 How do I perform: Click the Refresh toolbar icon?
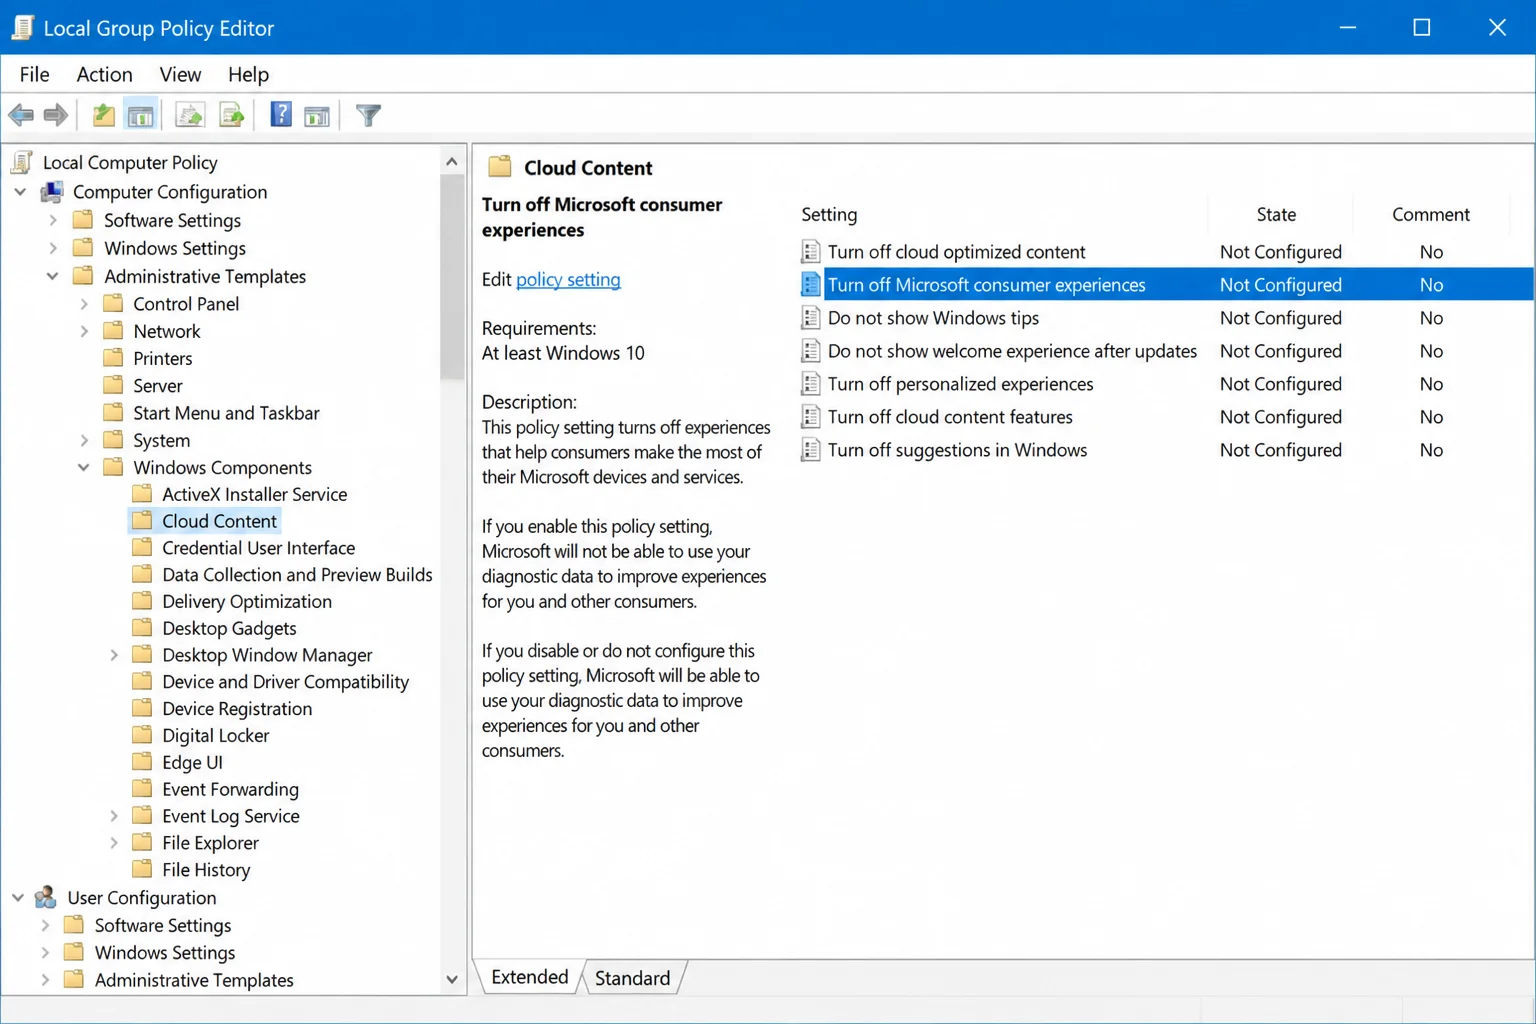[x=190, y=115]
